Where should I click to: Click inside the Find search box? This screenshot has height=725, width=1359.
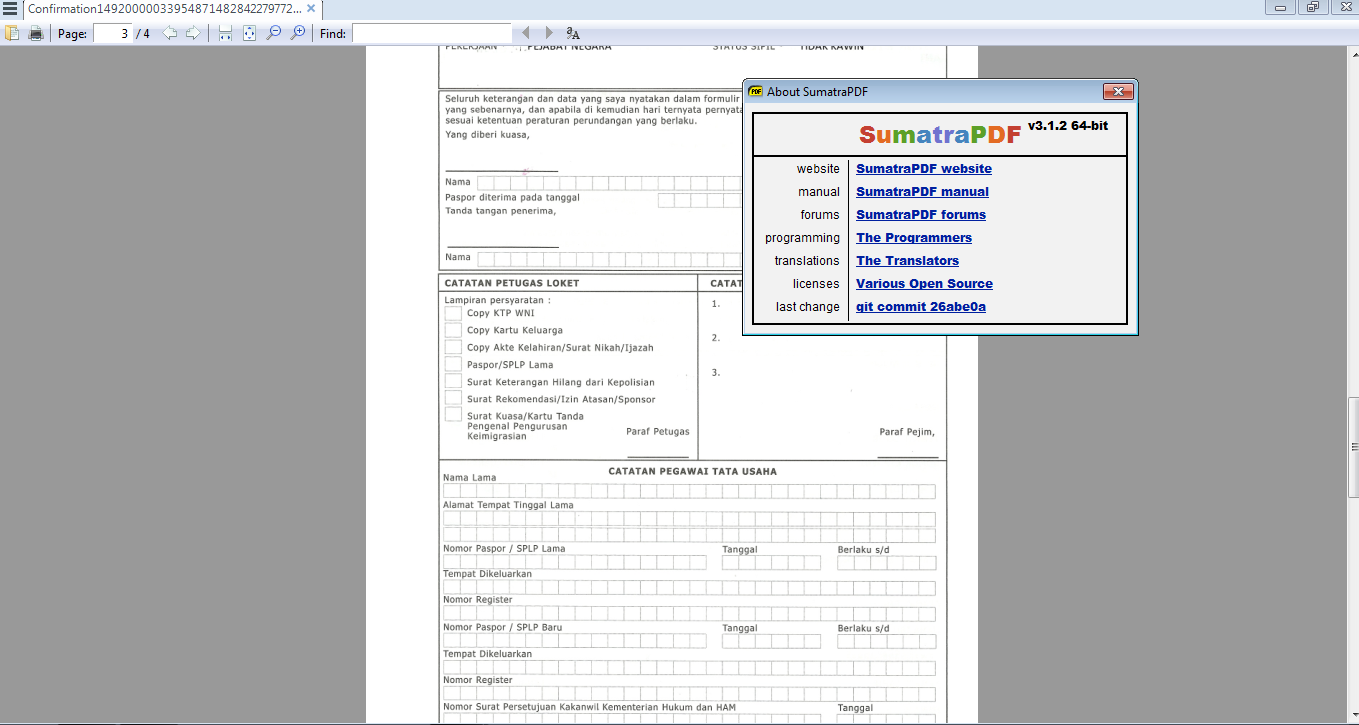pyautogui.click(x=430, y=33)
